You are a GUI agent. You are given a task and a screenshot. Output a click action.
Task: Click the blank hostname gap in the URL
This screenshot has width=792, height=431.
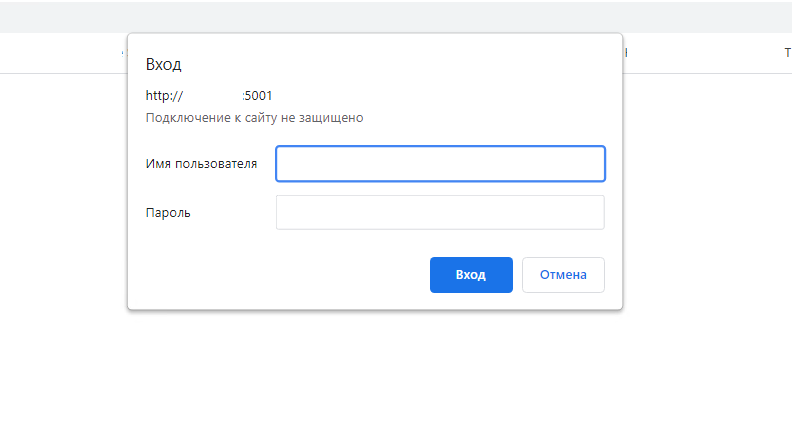pyautogui.click(x=212, y=96)
